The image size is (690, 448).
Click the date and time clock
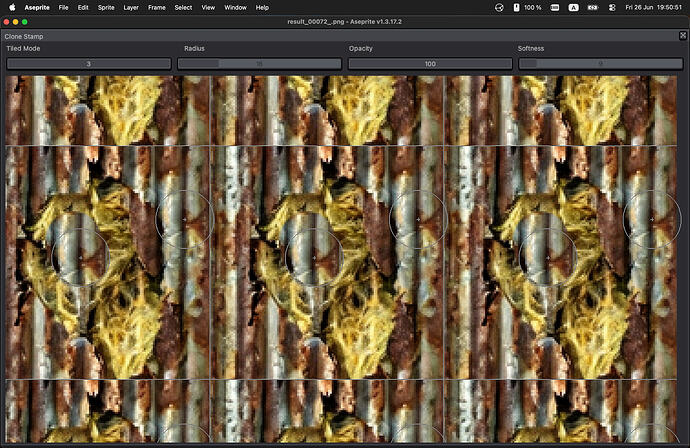tap(653, 7)
